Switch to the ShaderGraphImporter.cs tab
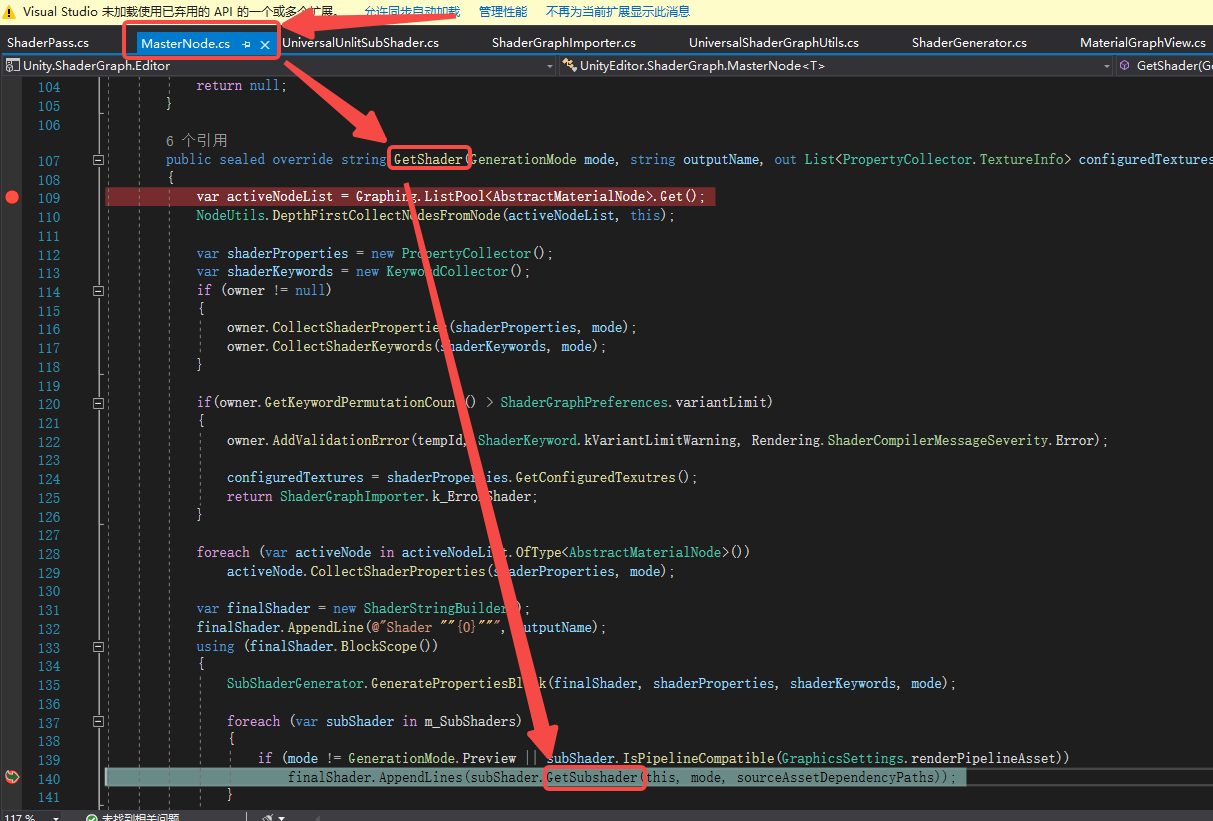The height and width of the screenshot is (821, 1213). [x=563, y=42]
